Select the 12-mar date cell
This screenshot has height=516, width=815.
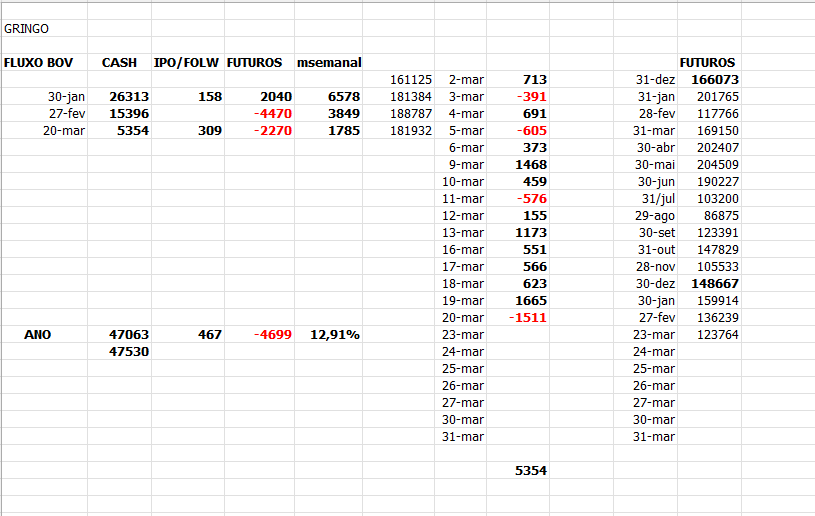point(463,216)
